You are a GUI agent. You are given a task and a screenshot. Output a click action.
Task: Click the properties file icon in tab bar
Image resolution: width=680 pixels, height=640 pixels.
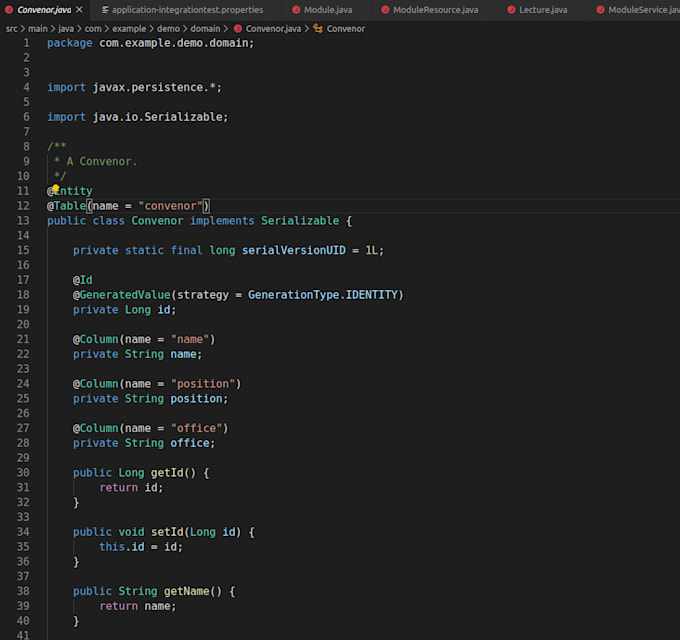(x=105, y=10)
